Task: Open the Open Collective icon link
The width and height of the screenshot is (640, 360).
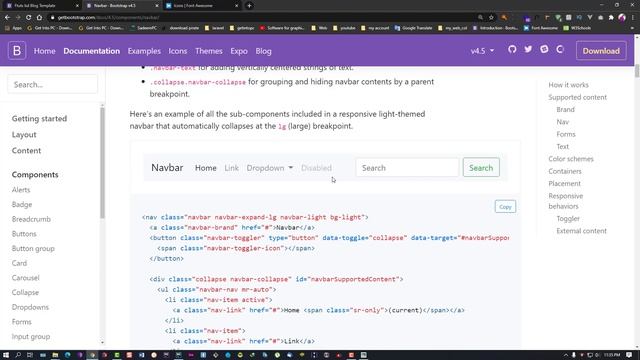Action: pyautogui.click(x=560, y=49)
